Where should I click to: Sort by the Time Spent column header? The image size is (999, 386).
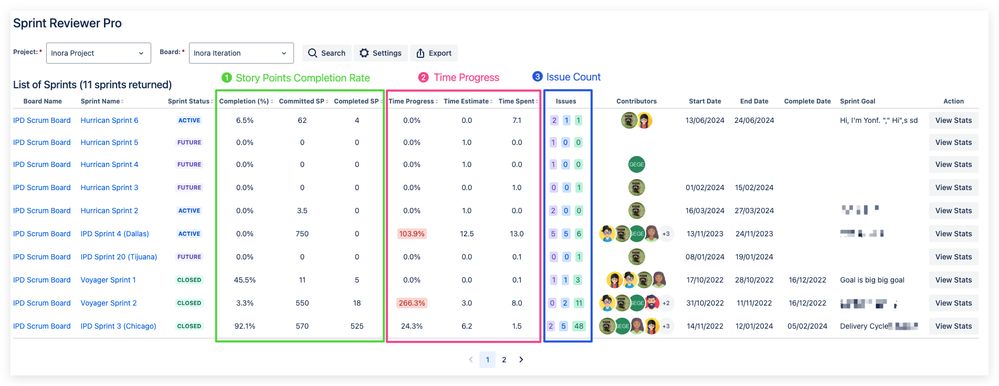click(517, 101)
